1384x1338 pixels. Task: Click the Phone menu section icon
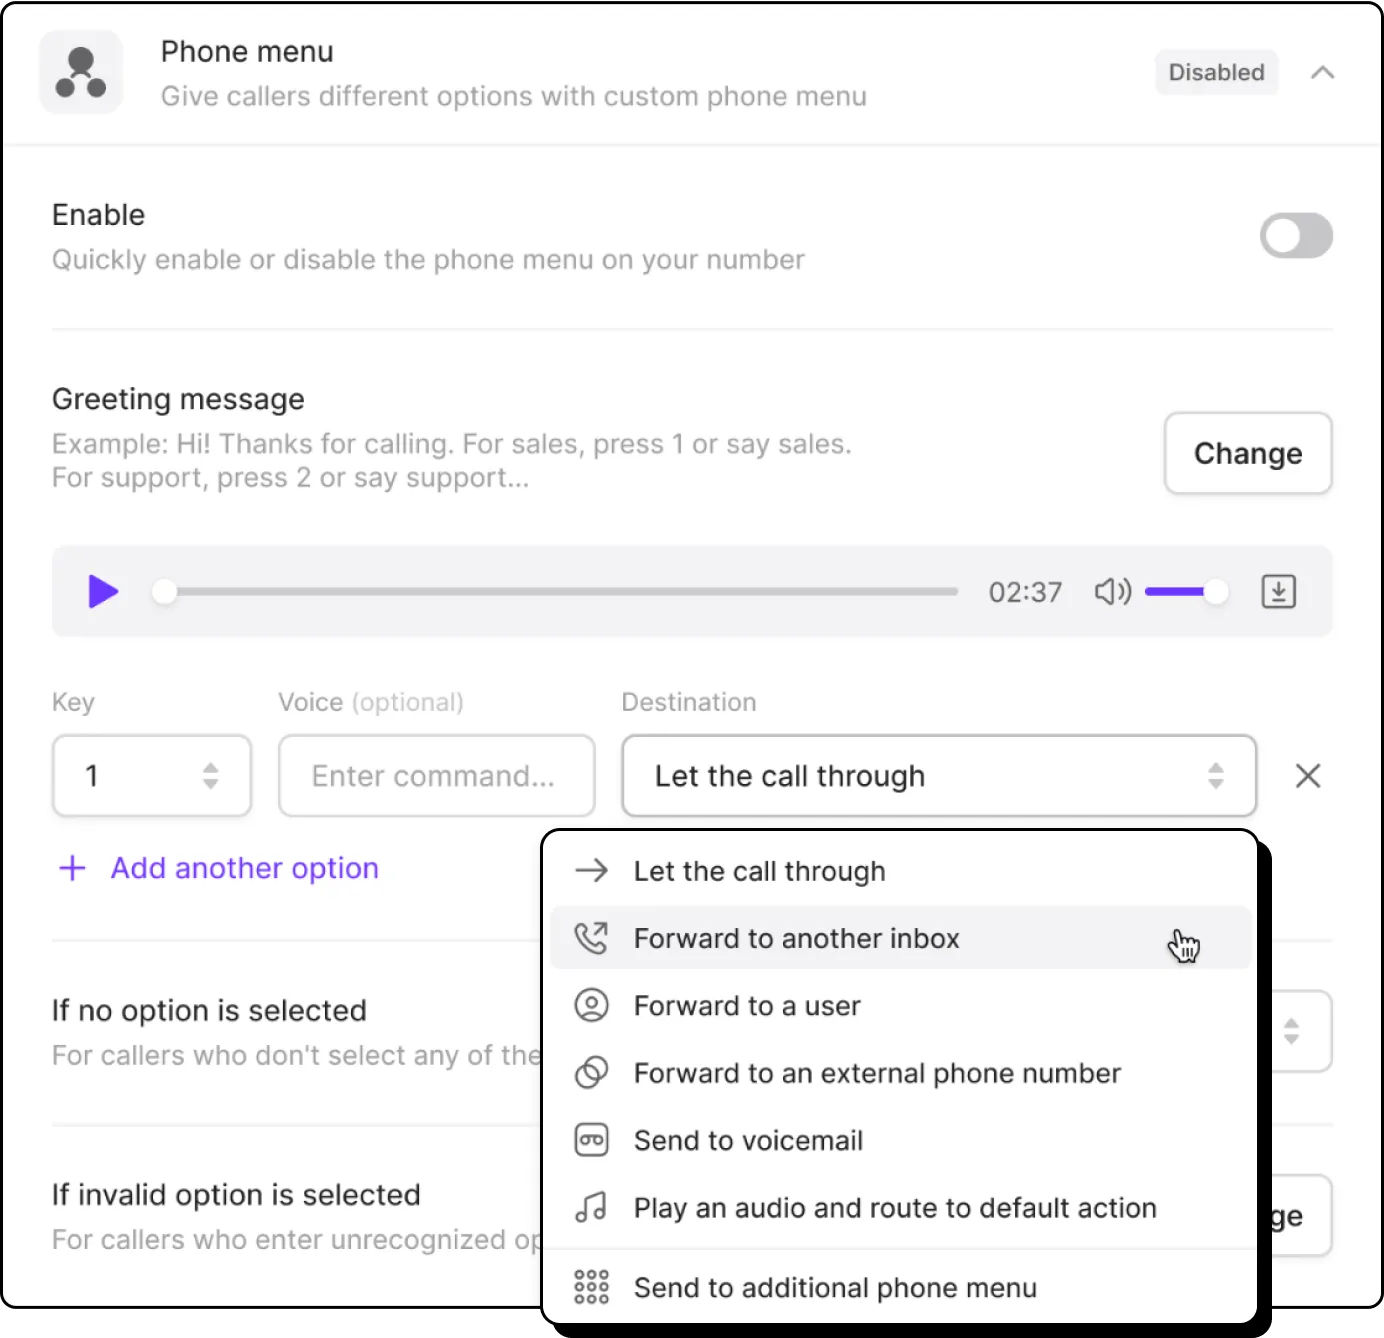click(81, 72)
